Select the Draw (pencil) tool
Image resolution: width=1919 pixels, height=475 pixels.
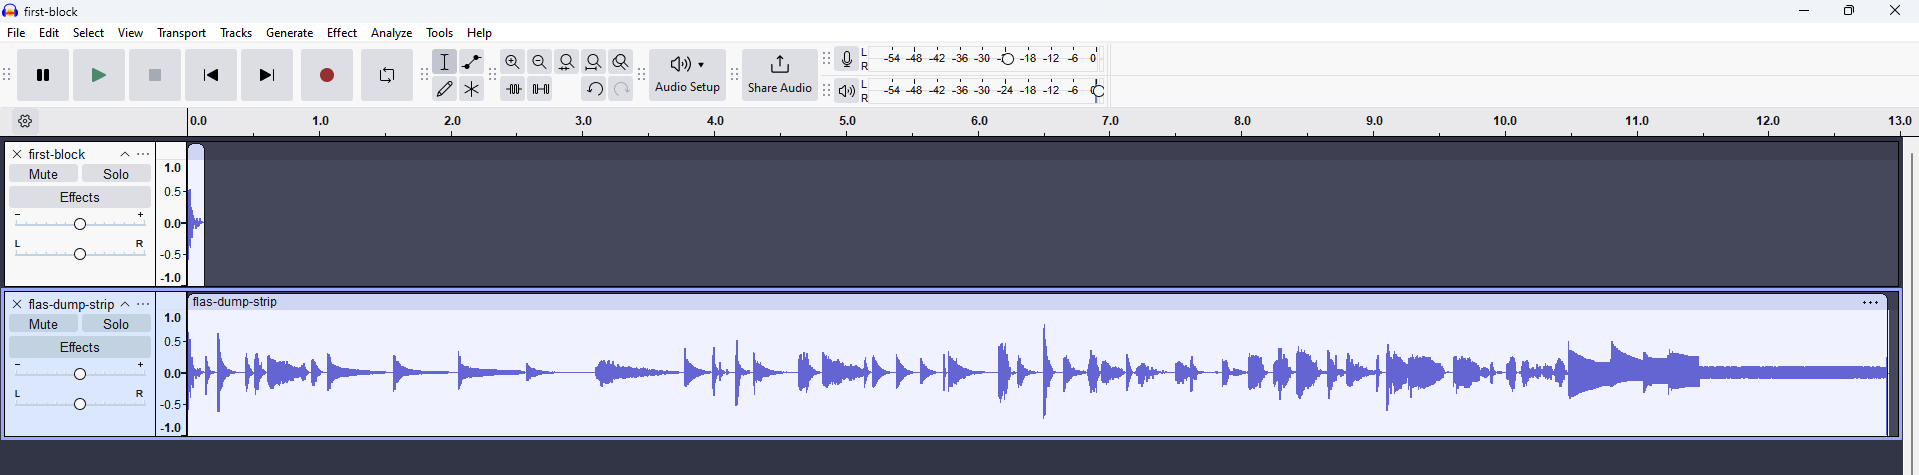tap(445, 89)
